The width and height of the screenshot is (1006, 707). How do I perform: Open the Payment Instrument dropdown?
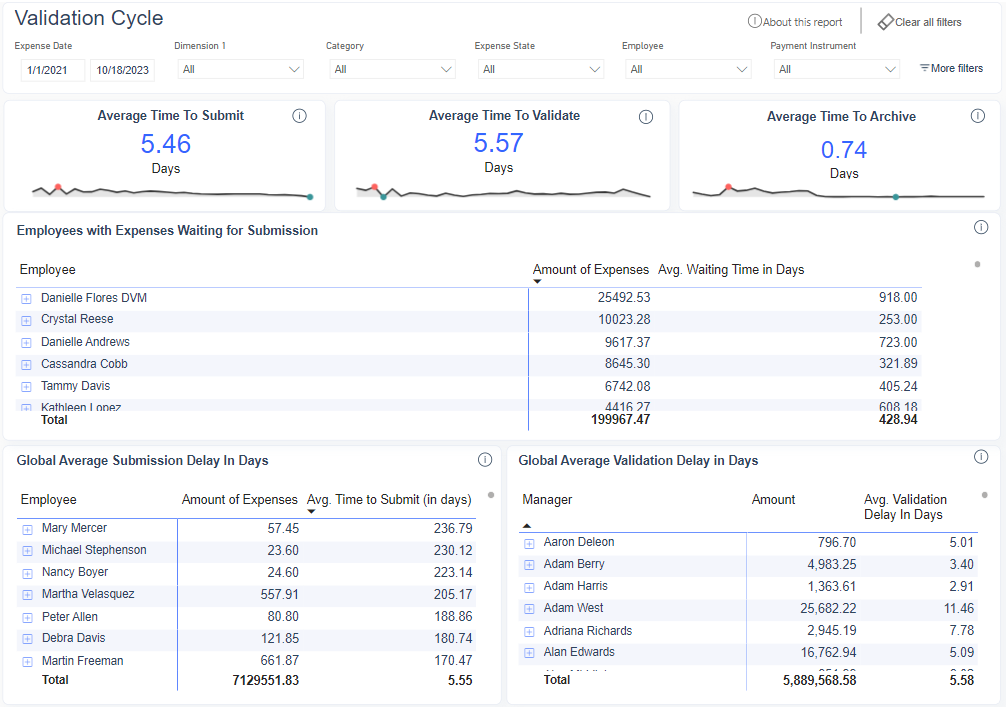[836, 70]
